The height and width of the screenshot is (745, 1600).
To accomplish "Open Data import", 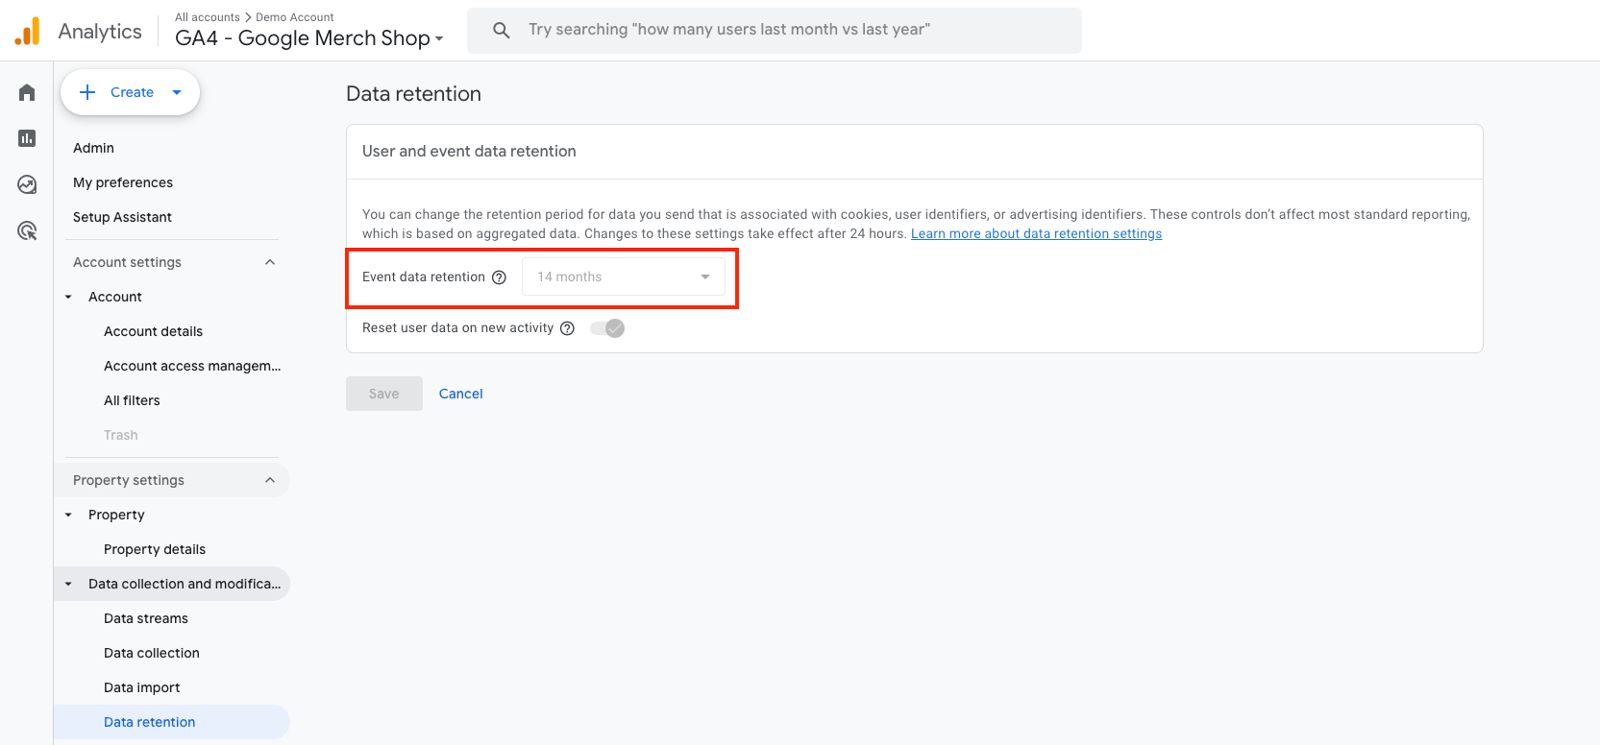I will pos(142,687).
